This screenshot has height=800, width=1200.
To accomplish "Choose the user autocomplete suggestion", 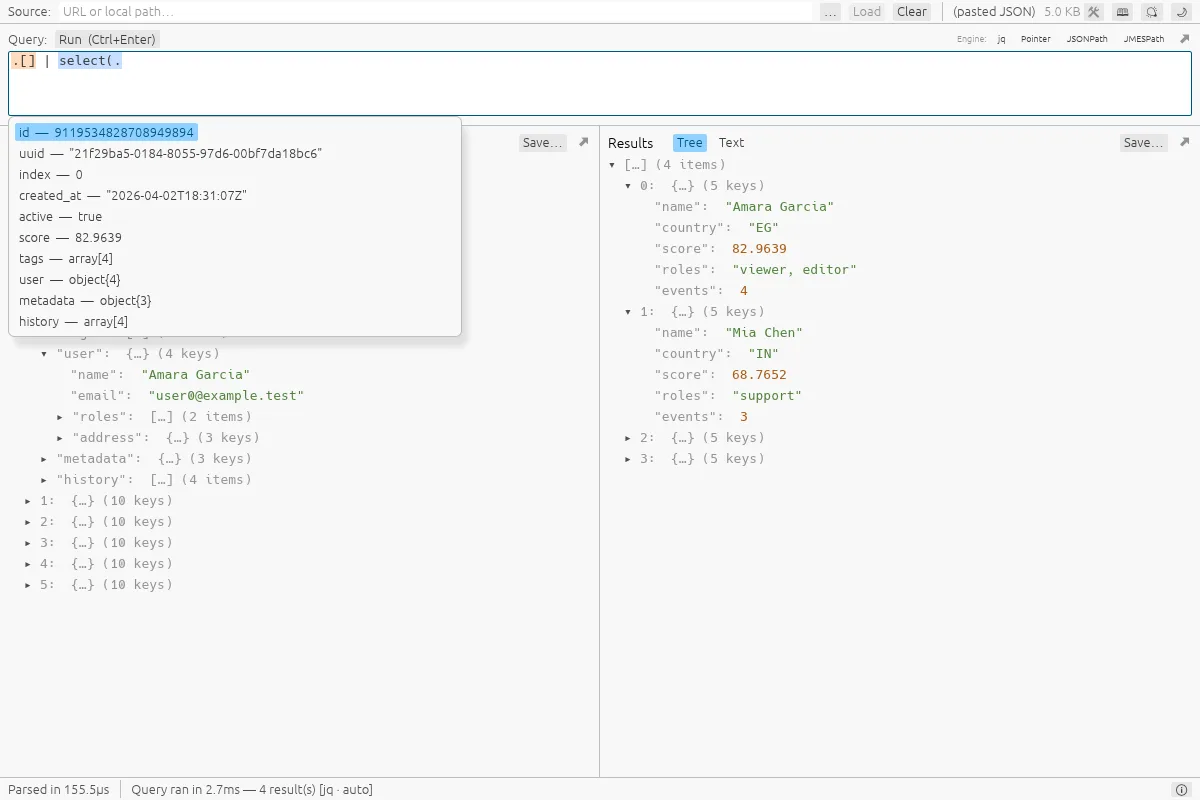I will 236,279.
